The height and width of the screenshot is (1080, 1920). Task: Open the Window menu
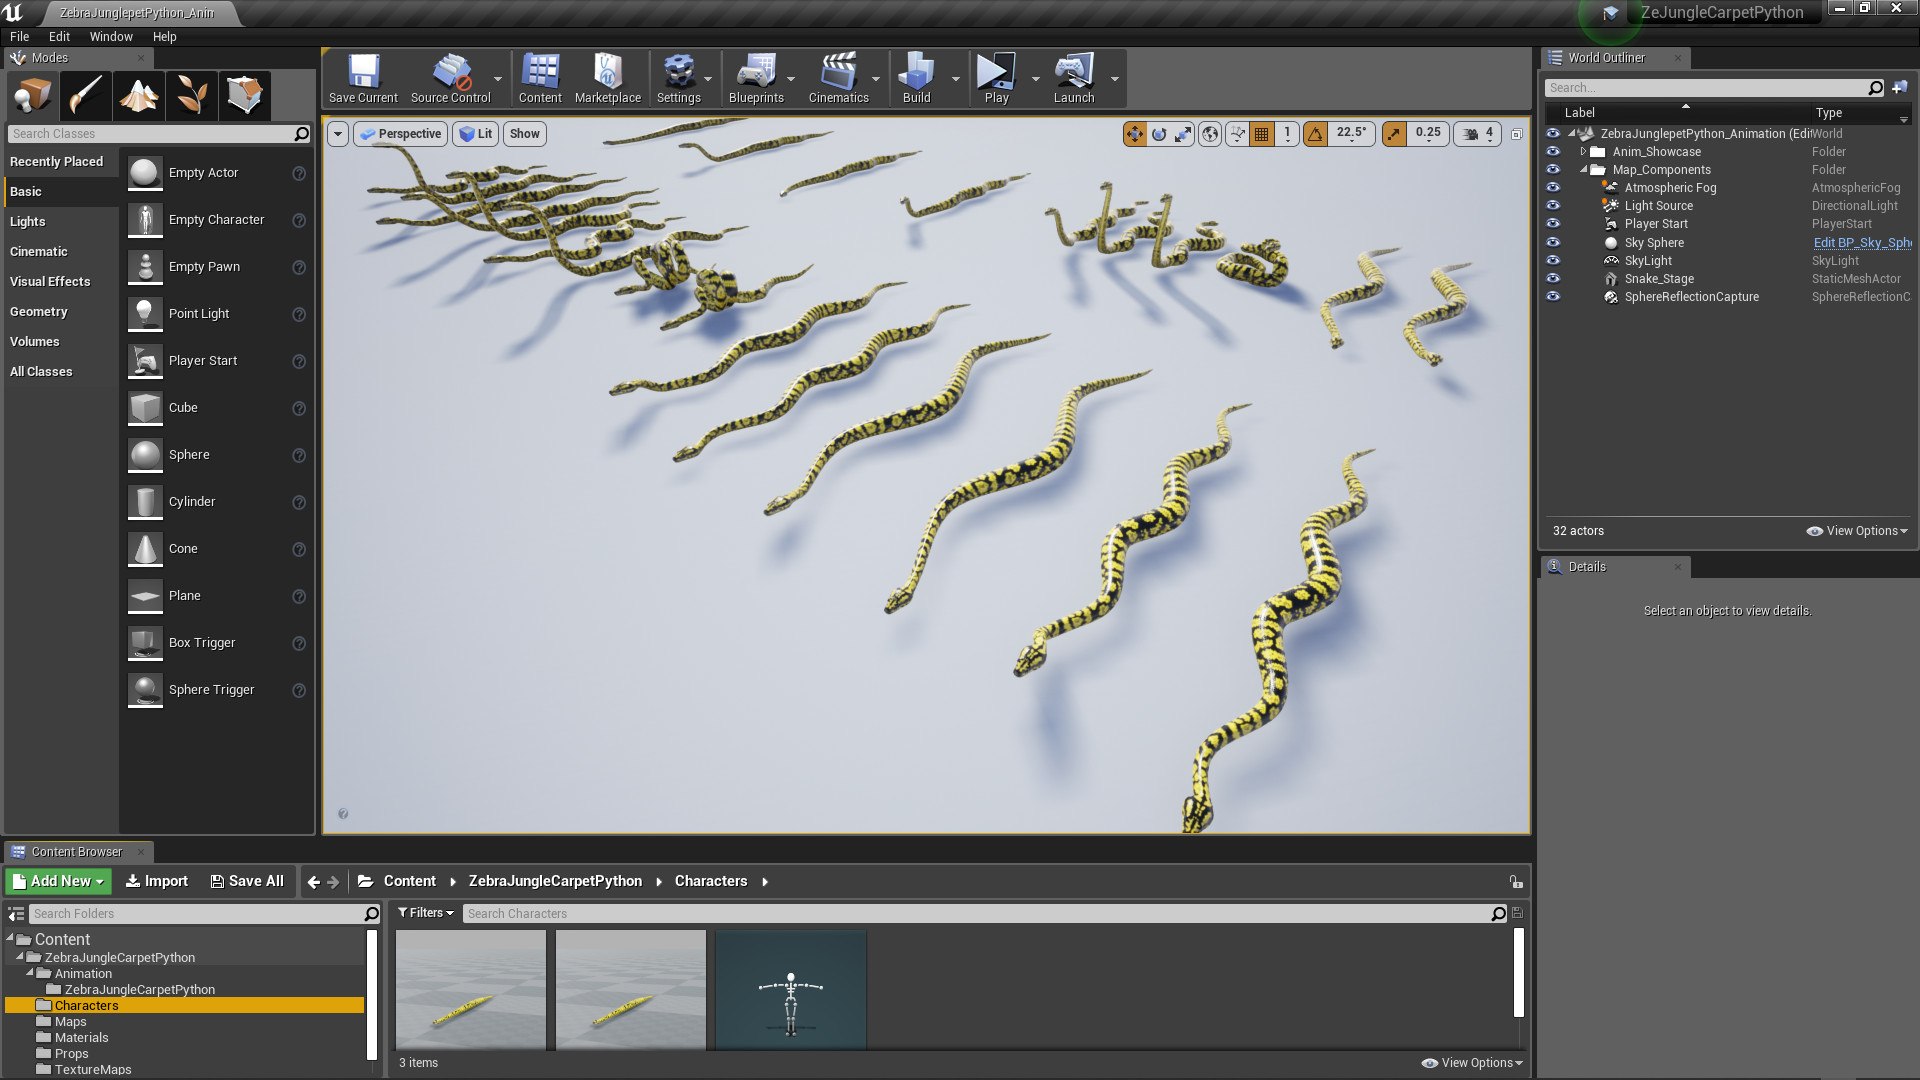pyautogui.click(x=111, y=37)
